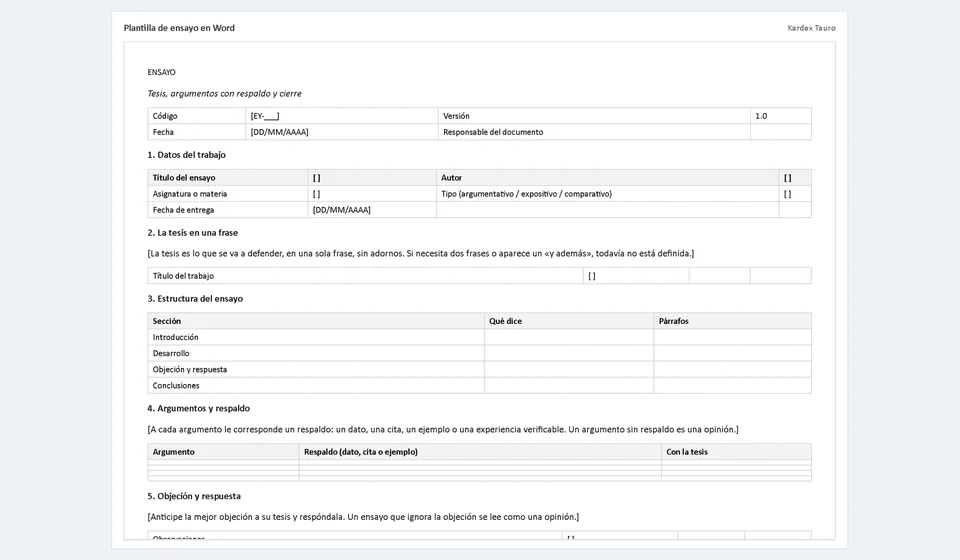Screen dimensions: 960x560
Task: Click 'Respaldo (dato, cita o ejemplo)' header
Action: pyautogui.click(x=480, y=452)
